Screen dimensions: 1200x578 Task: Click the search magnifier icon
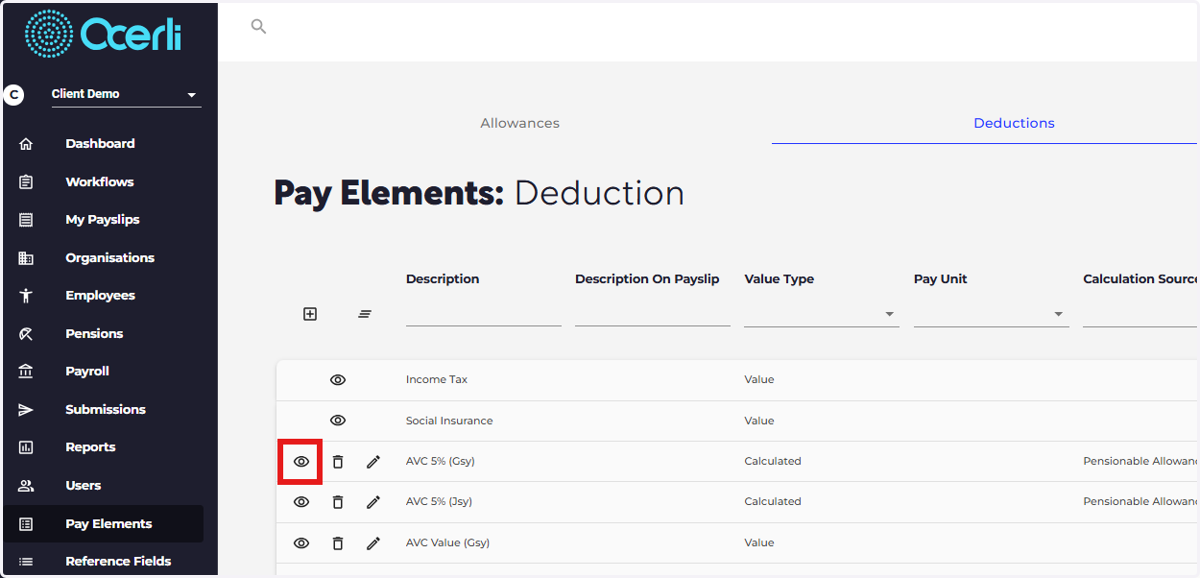point(259,27)
